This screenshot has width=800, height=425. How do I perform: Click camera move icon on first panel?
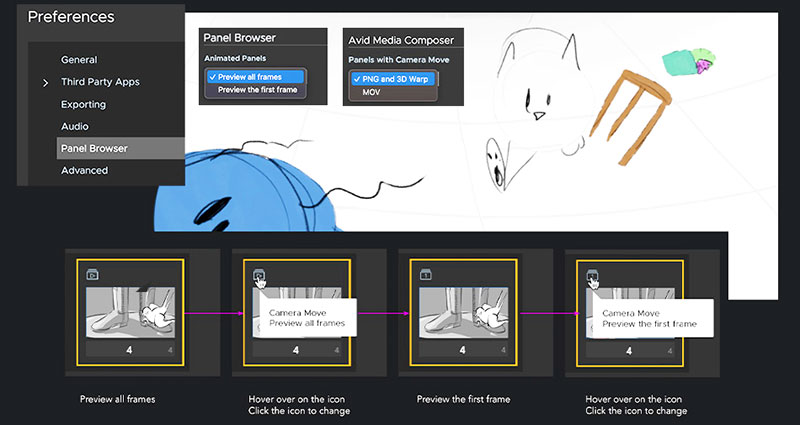(92, 273)
